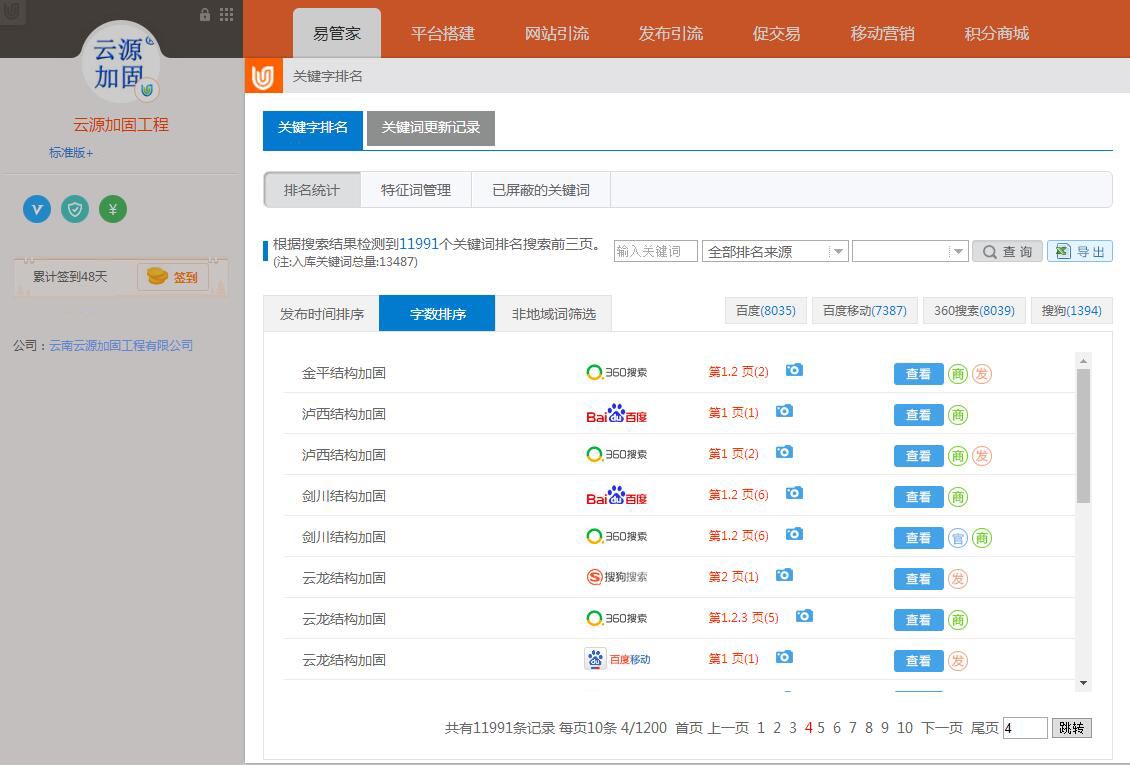Open the empty dropdown beside 全部排名来源
This screenshot has width=1130, height=768.
coord(909,251)
